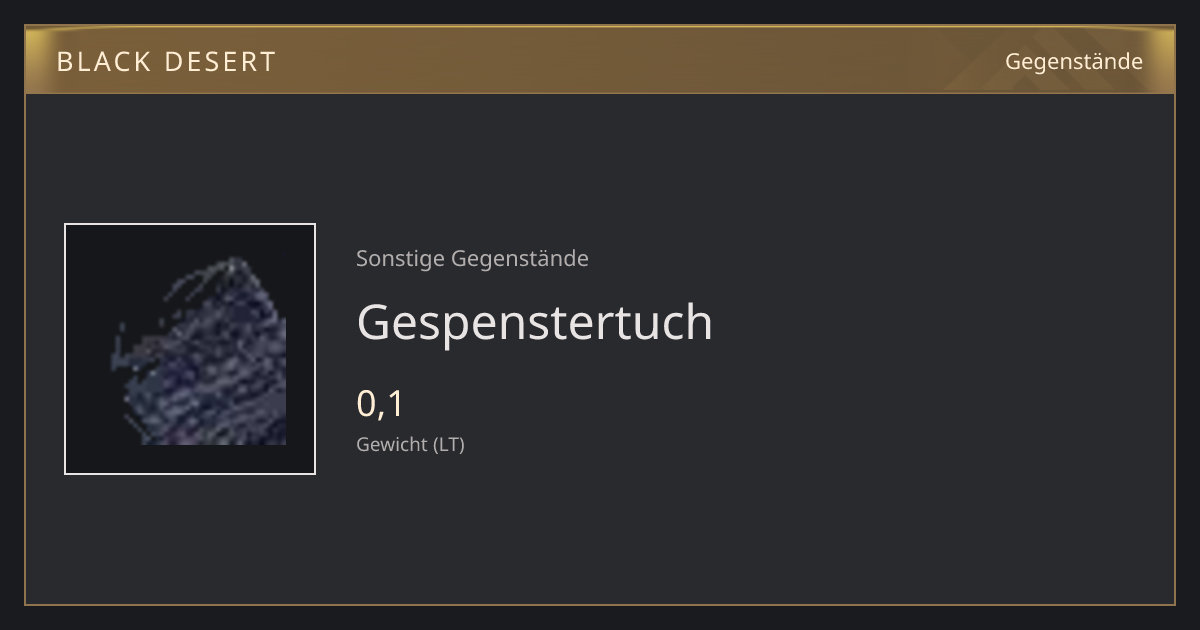The height and width of the screenshot is (630, 1200).
Task: Click the empty dark card area below Gewicht
Action: coord(600,530)
